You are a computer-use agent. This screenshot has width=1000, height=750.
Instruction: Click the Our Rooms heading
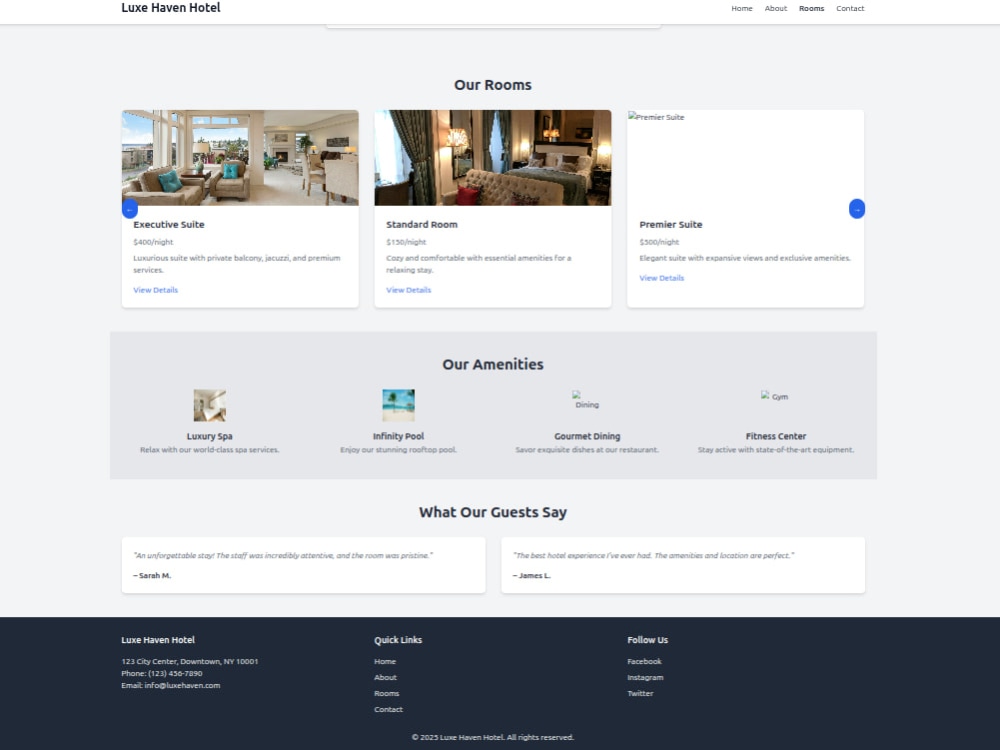pos(493,85)
